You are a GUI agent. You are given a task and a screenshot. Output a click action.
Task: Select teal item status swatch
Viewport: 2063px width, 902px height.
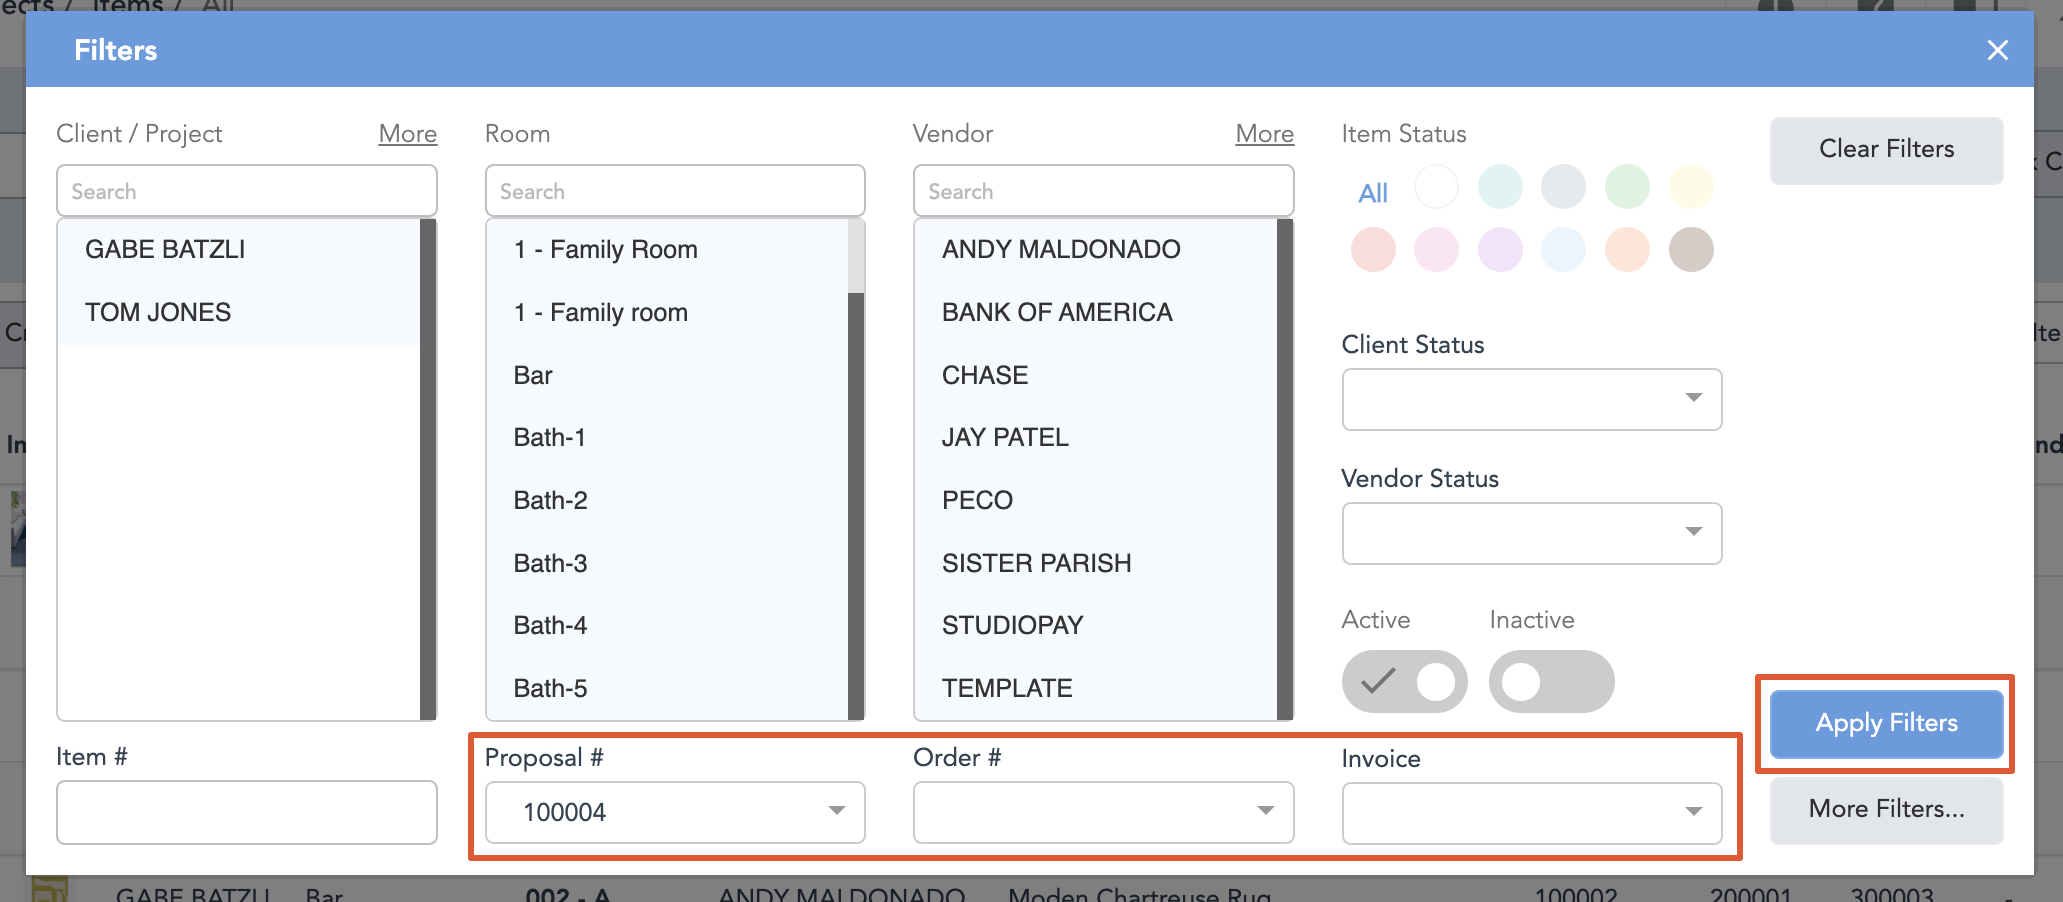pyautogui.click(x=1500, y=186)
